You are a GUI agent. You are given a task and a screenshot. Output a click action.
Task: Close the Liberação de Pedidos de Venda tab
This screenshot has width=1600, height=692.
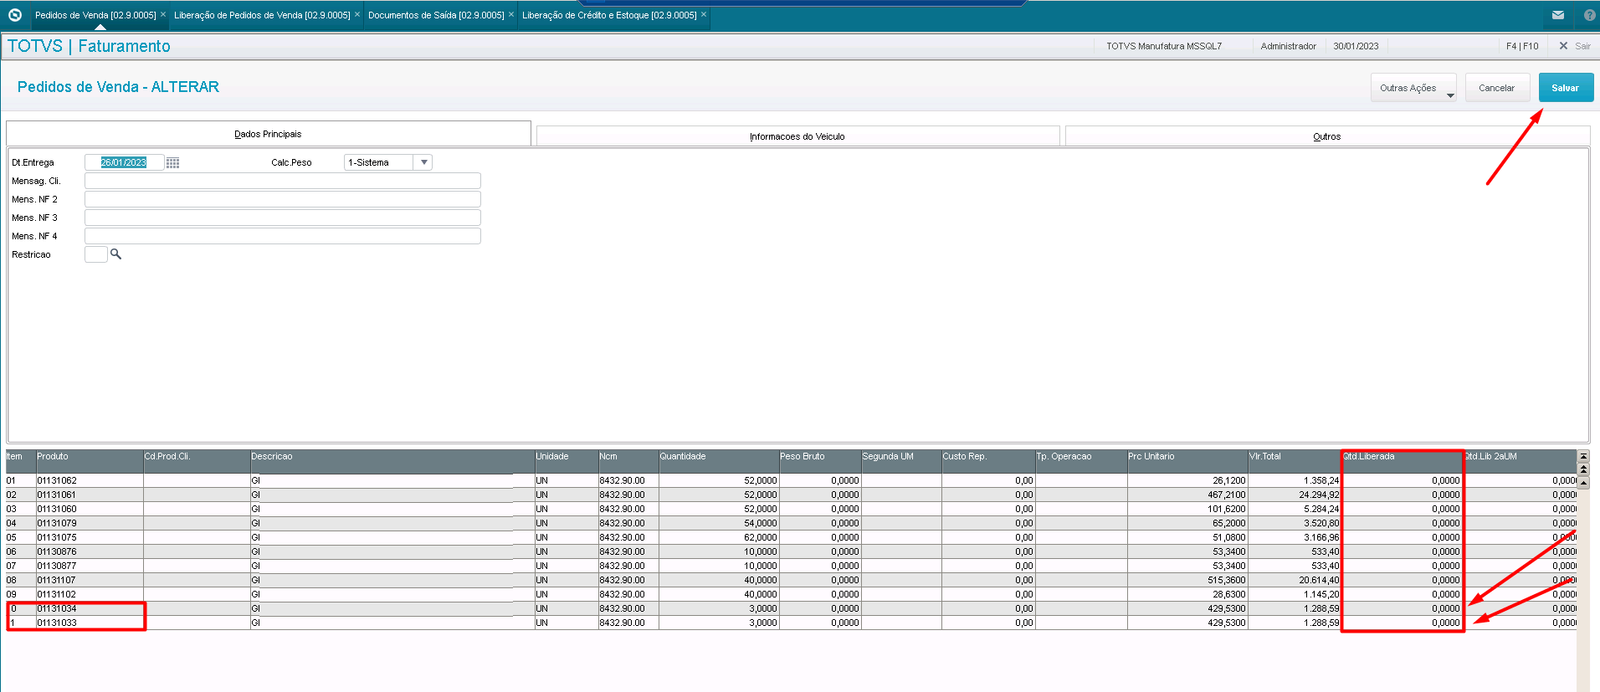click(x=357, y=15)
